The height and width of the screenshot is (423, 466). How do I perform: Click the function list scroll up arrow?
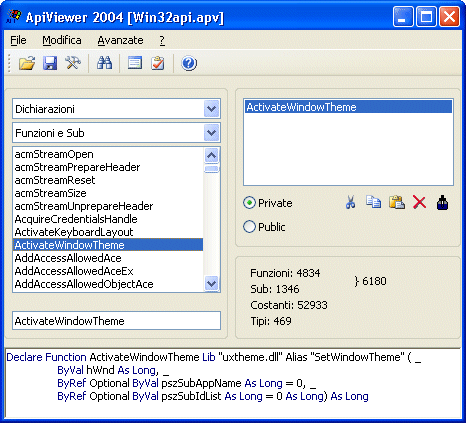pos(211,155)
